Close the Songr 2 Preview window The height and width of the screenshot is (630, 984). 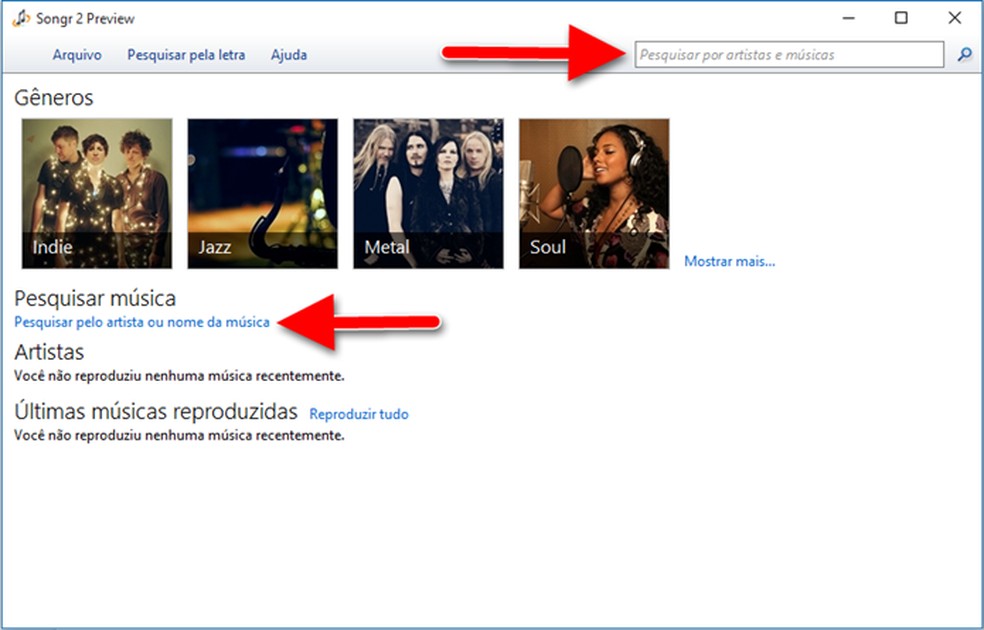(x=955, y=18)
